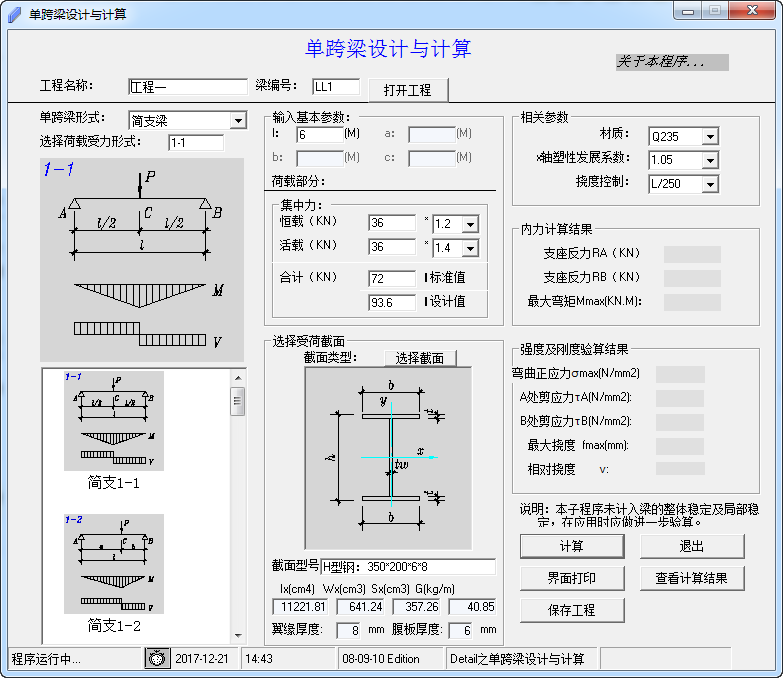Click the large 1-1 load diagram preview
This screenshot has width=783, height=678.
(x=134, y=259)
